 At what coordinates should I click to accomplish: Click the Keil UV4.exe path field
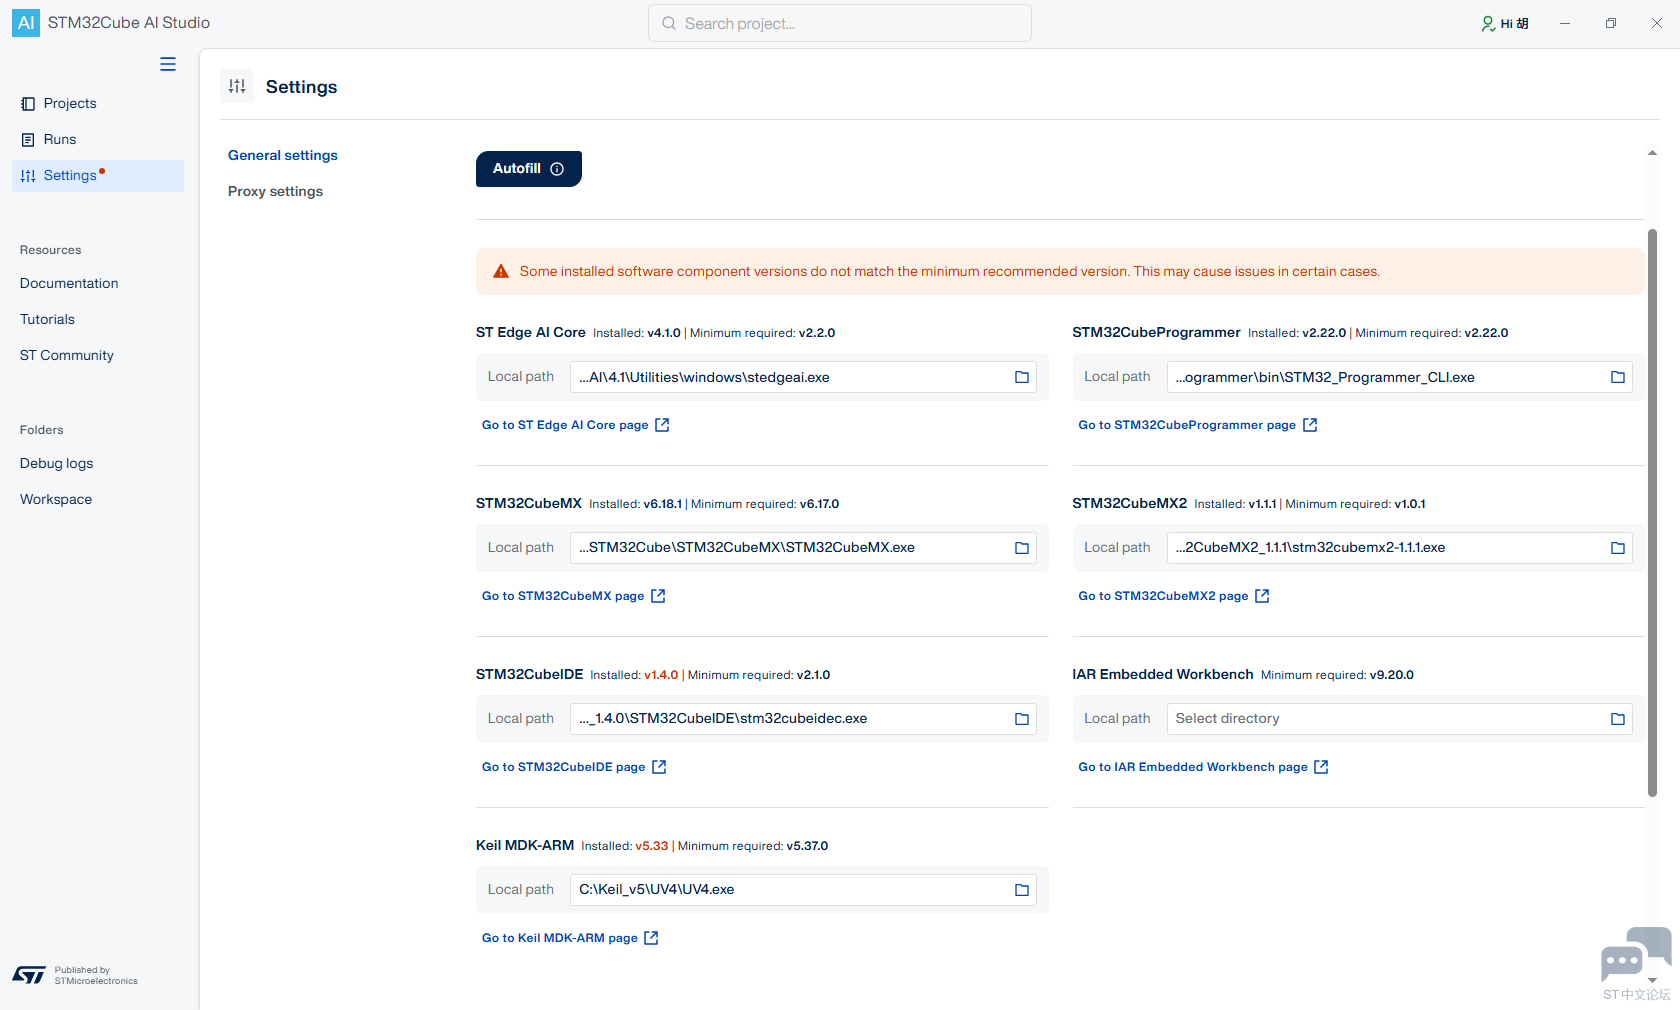coord(803,890)
